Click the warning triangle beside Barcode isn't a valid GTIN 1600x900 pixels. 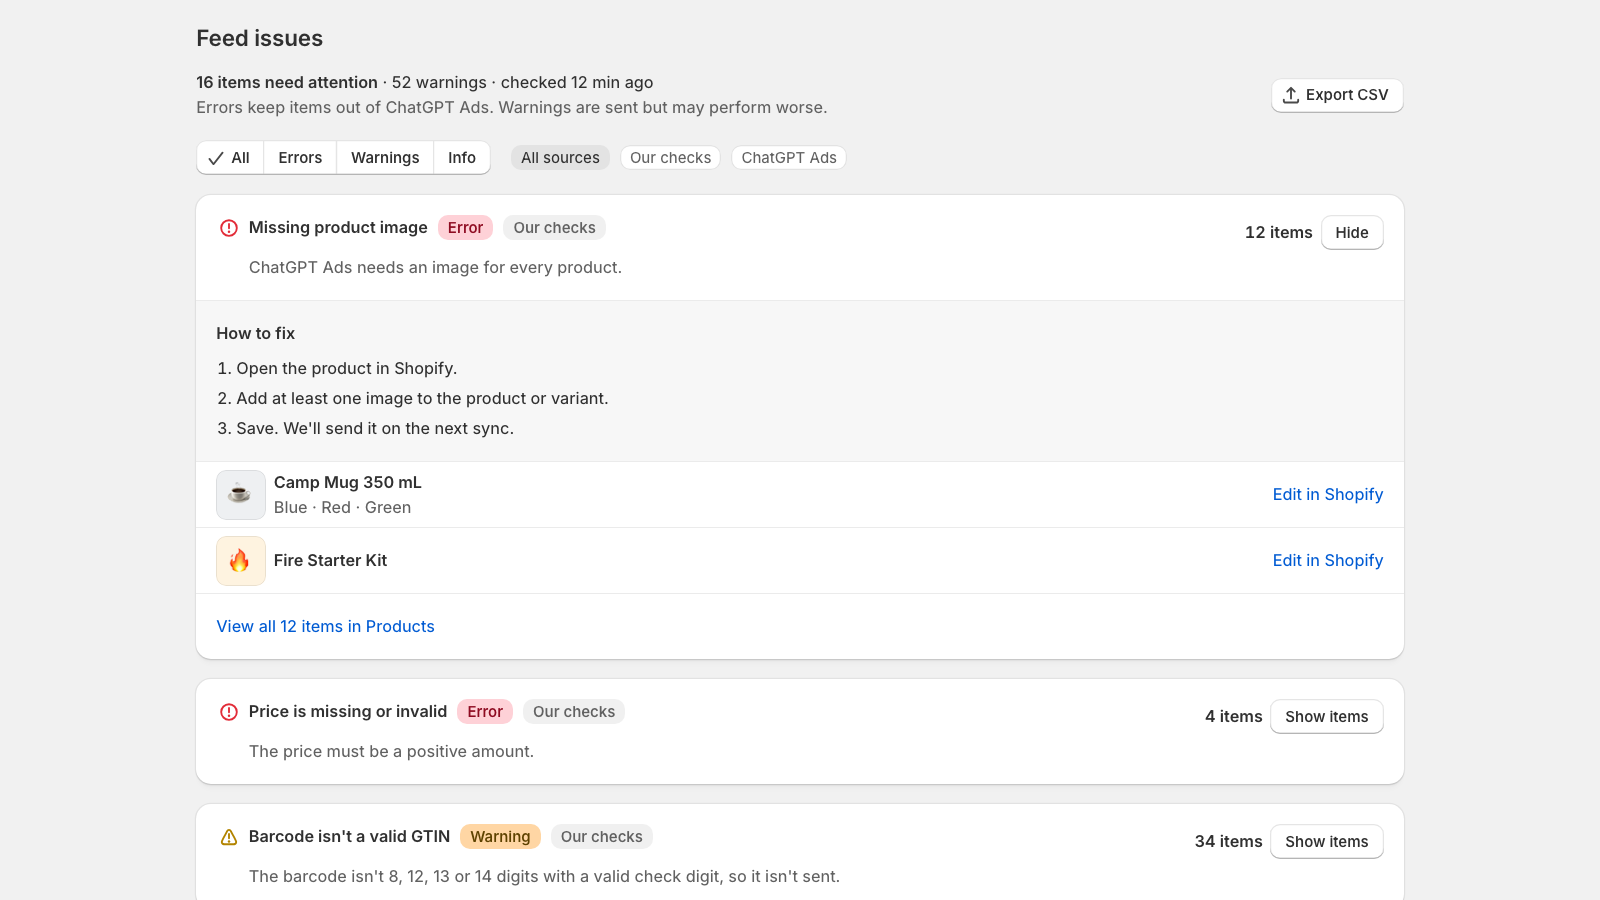[229, 837]
